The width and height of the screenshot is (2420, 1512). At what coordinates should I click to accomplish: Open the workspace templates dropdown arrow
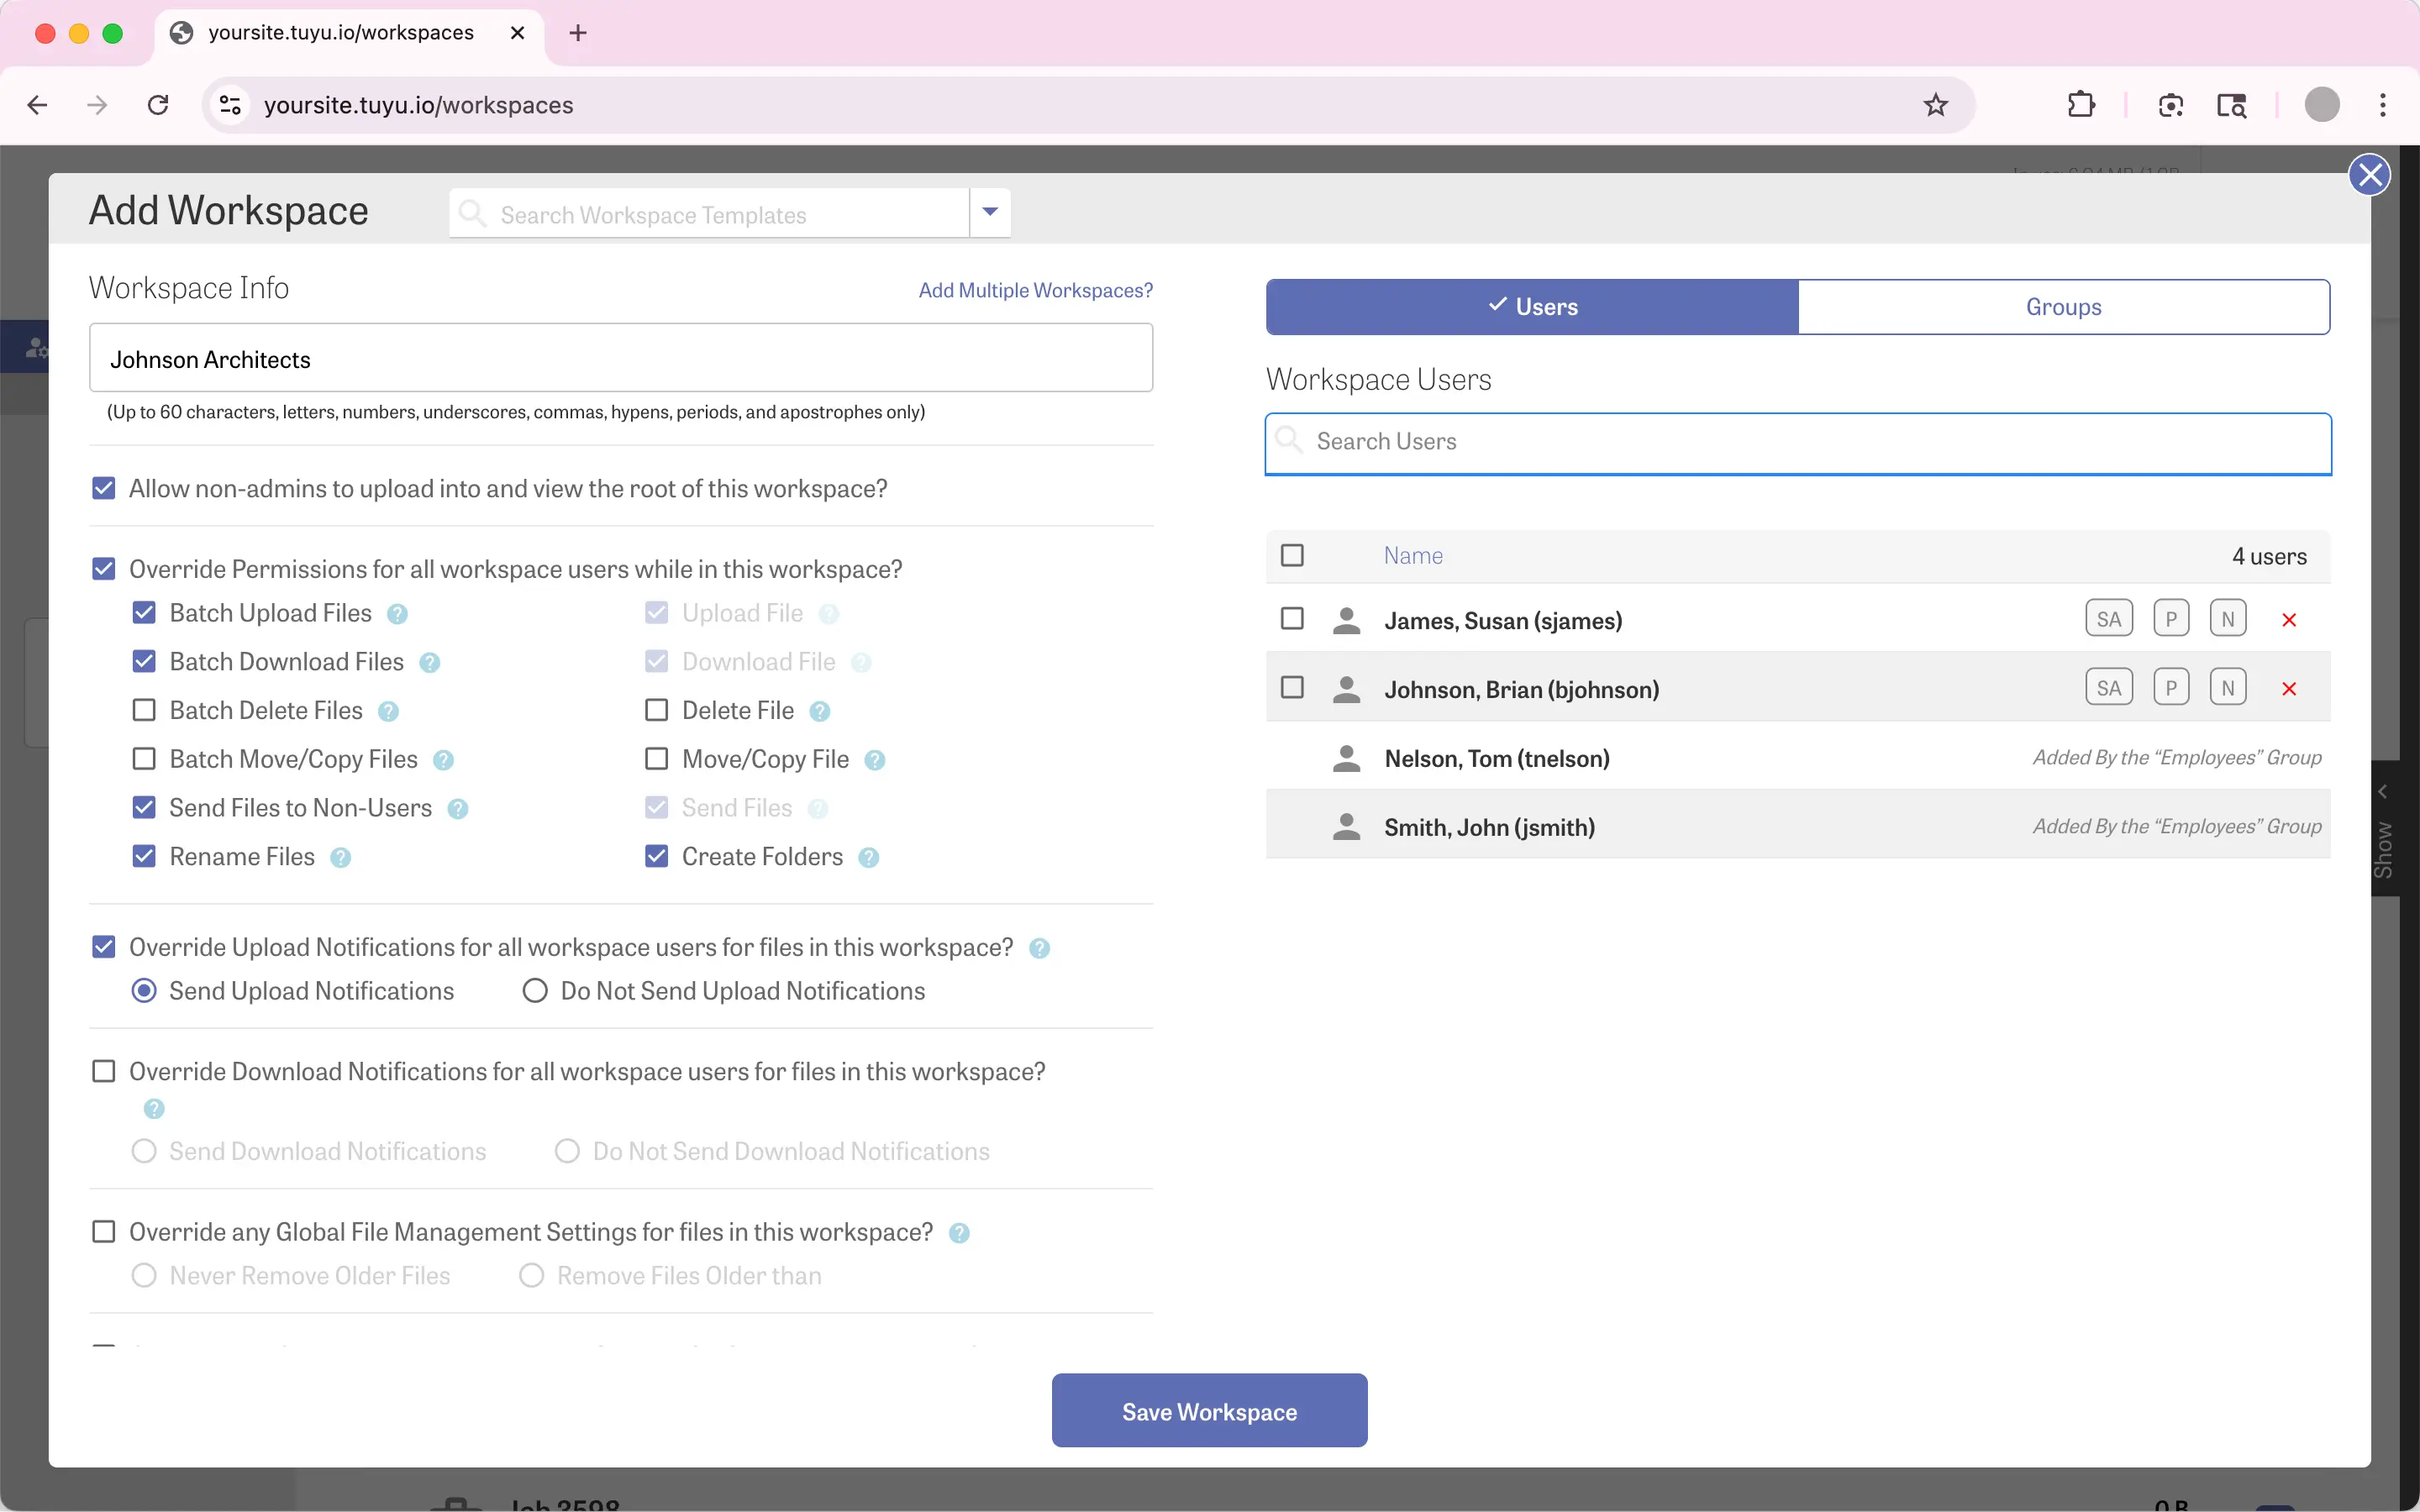[x=990, y=212]
